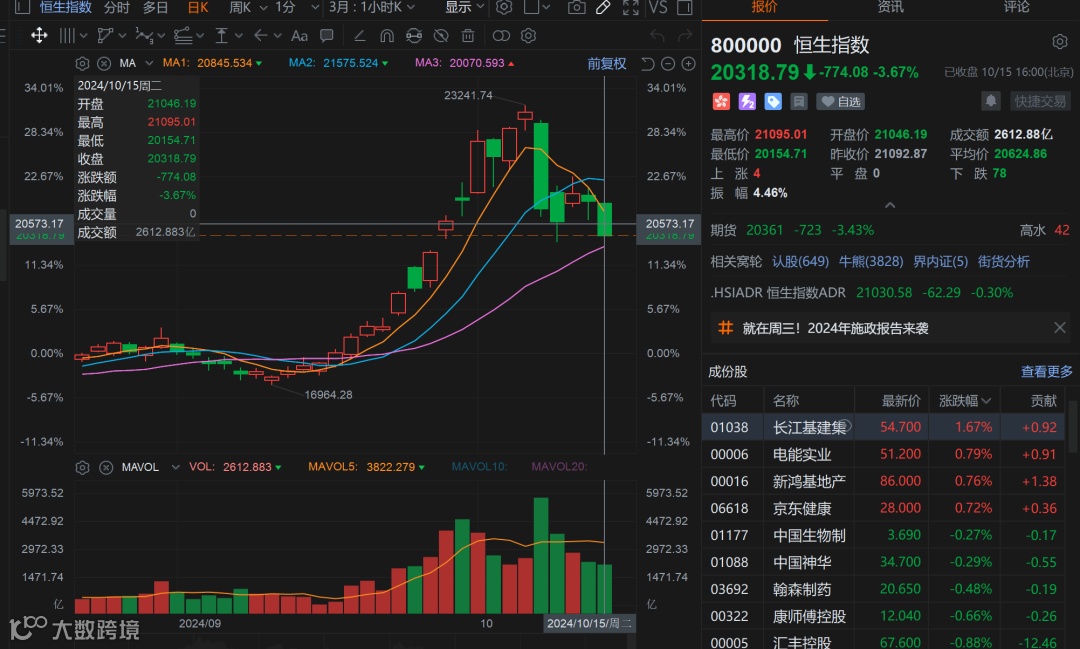Click the 前复权 adjustment link
The image size is (1080, 649).
[x=607, y=64]
